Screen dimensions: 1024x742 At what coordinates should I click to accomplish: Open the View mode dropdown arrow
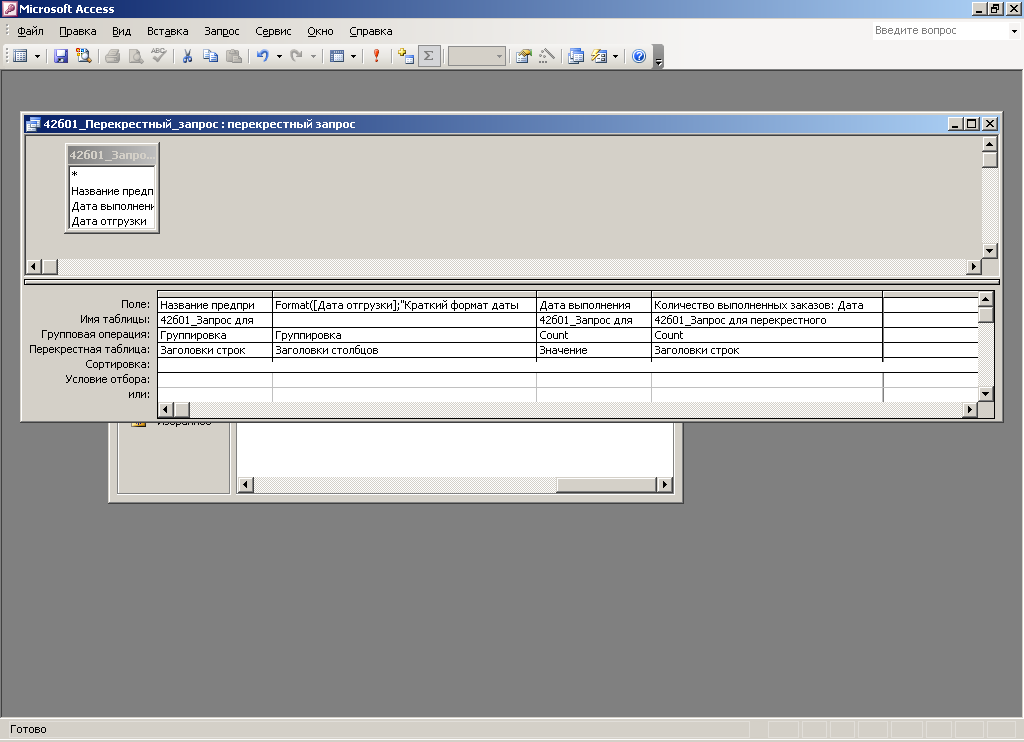(37, 56)
